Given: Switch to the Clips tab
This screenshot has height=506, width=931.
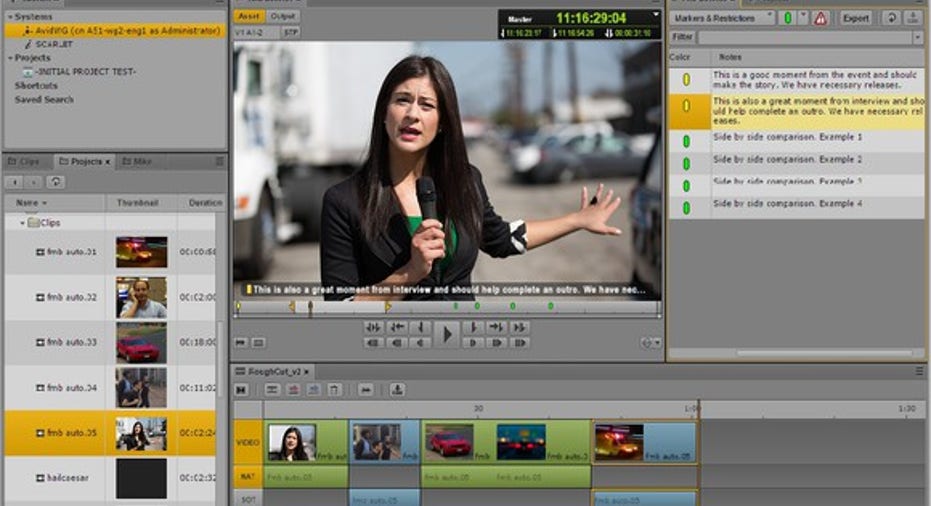Looking at the screenshot, I should pos(26,161).
